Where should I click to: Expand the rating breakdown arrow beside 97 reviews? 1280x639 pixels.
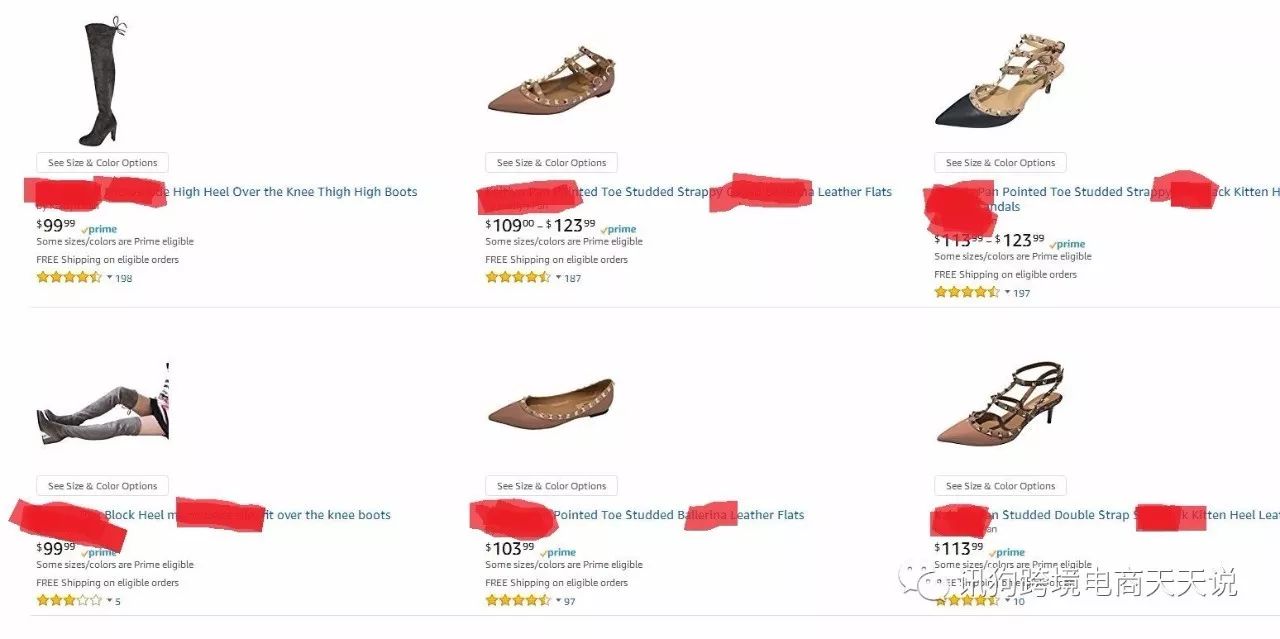click(x=558, y=601)
